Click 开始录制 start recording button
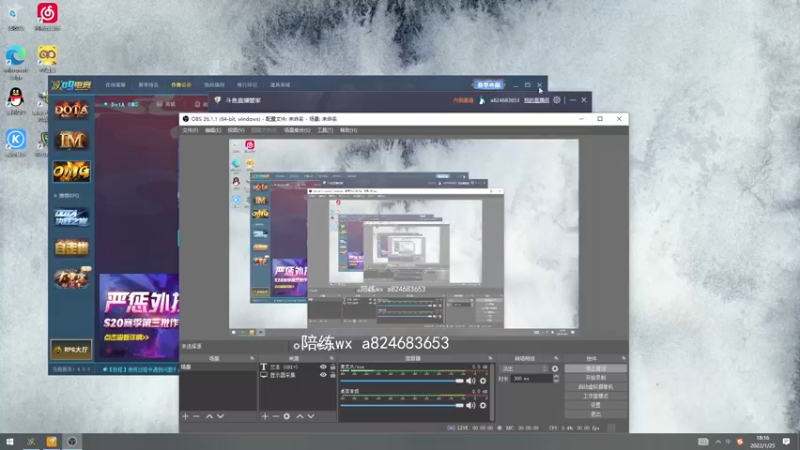This screenshot has width=800, height=450. [x=595, y=378]
